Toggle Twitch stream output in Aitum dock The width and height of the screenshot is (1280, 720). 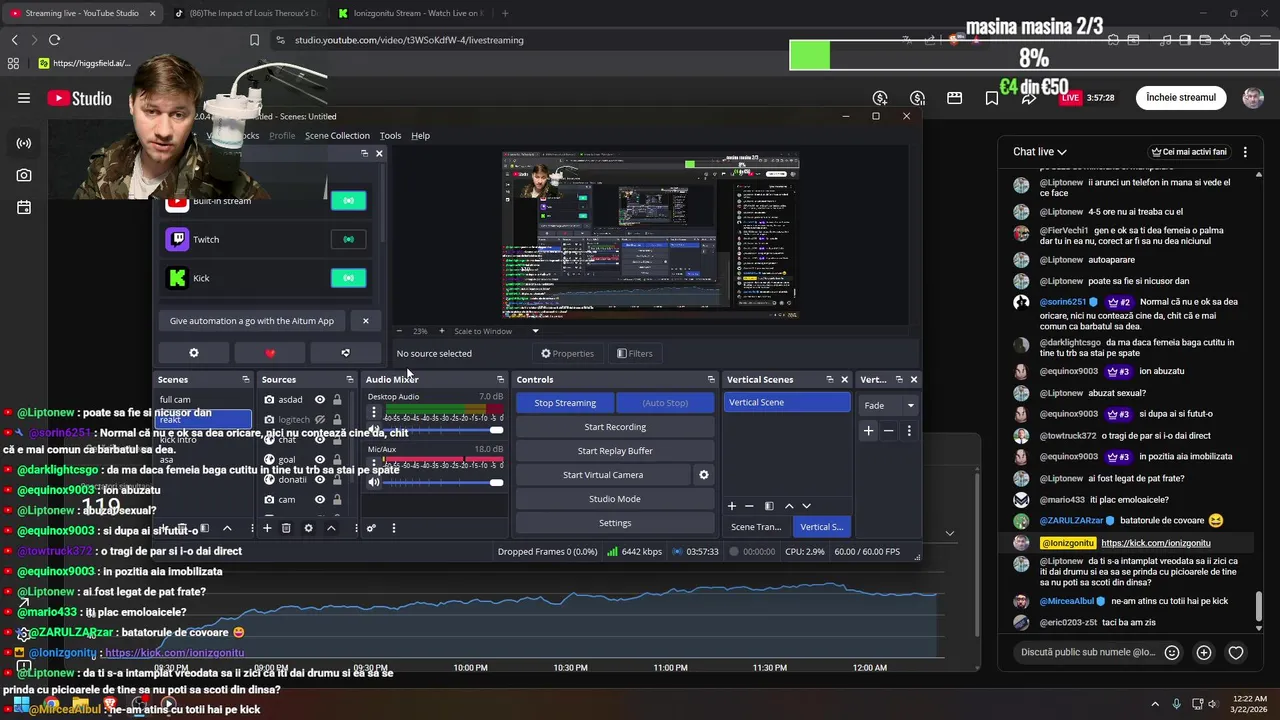348,239
